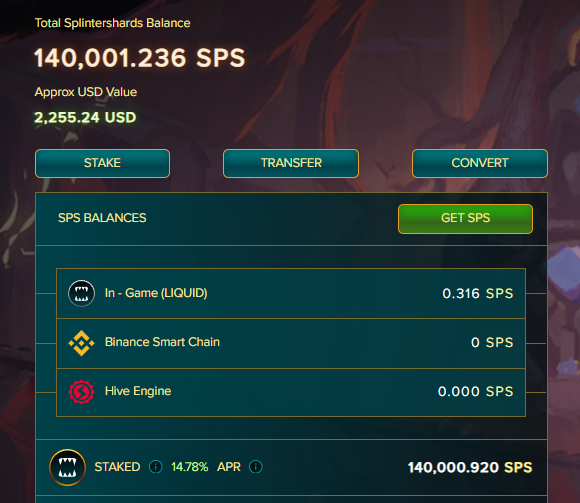
Task: Click the In-Game liquid SPS monster icon
Action: (81, 293)
